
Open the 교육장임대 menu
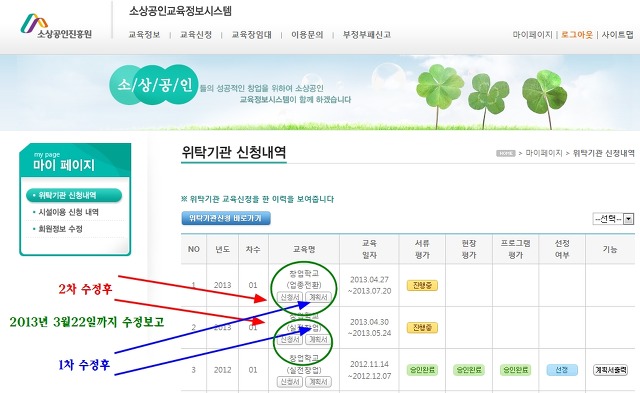click(251, 35)
